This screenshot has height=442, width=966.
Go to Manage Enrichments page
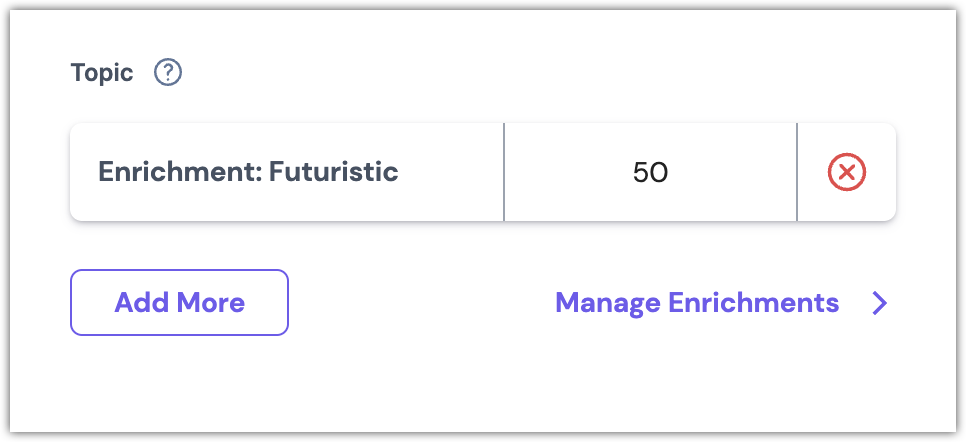click(x=697, y=303)
